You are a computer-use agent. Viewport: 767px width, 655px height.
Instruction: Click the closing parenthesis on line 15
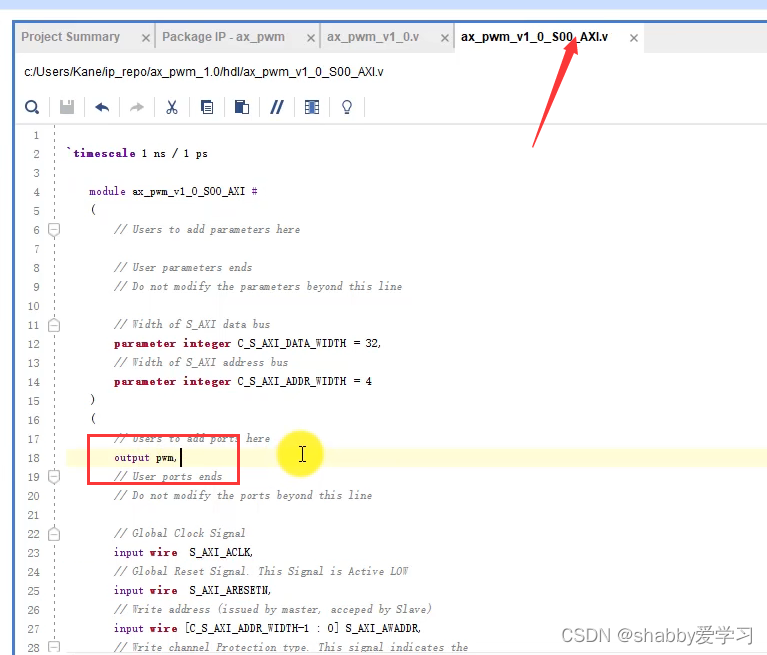point(92,400)
